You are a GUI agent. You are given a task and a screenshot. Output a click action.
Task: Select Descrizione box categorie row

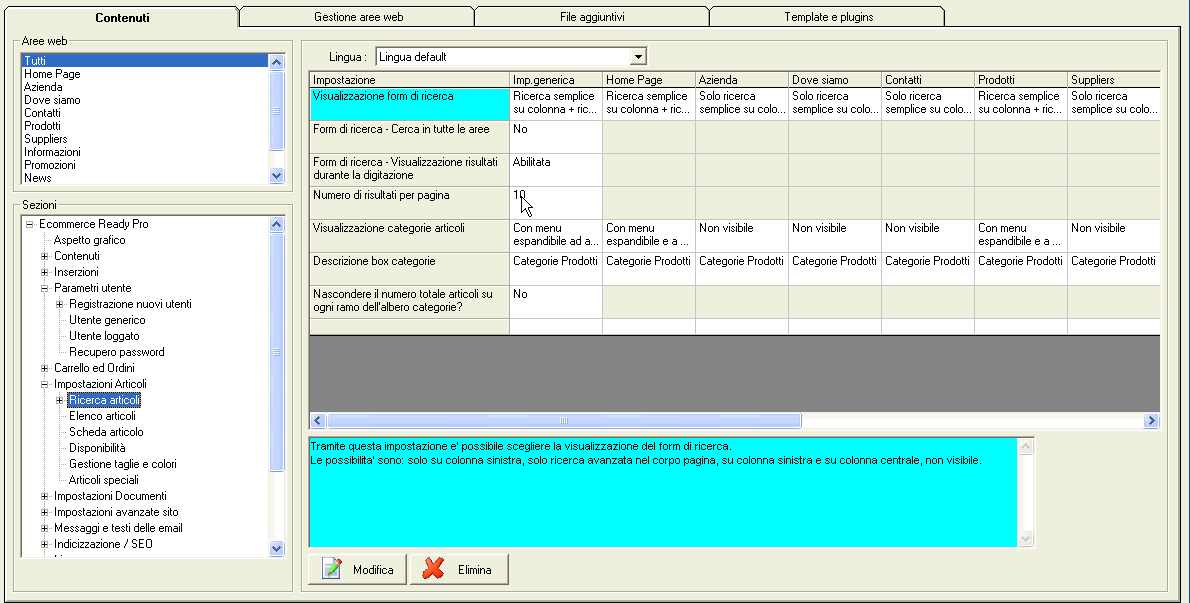(409, 269)
